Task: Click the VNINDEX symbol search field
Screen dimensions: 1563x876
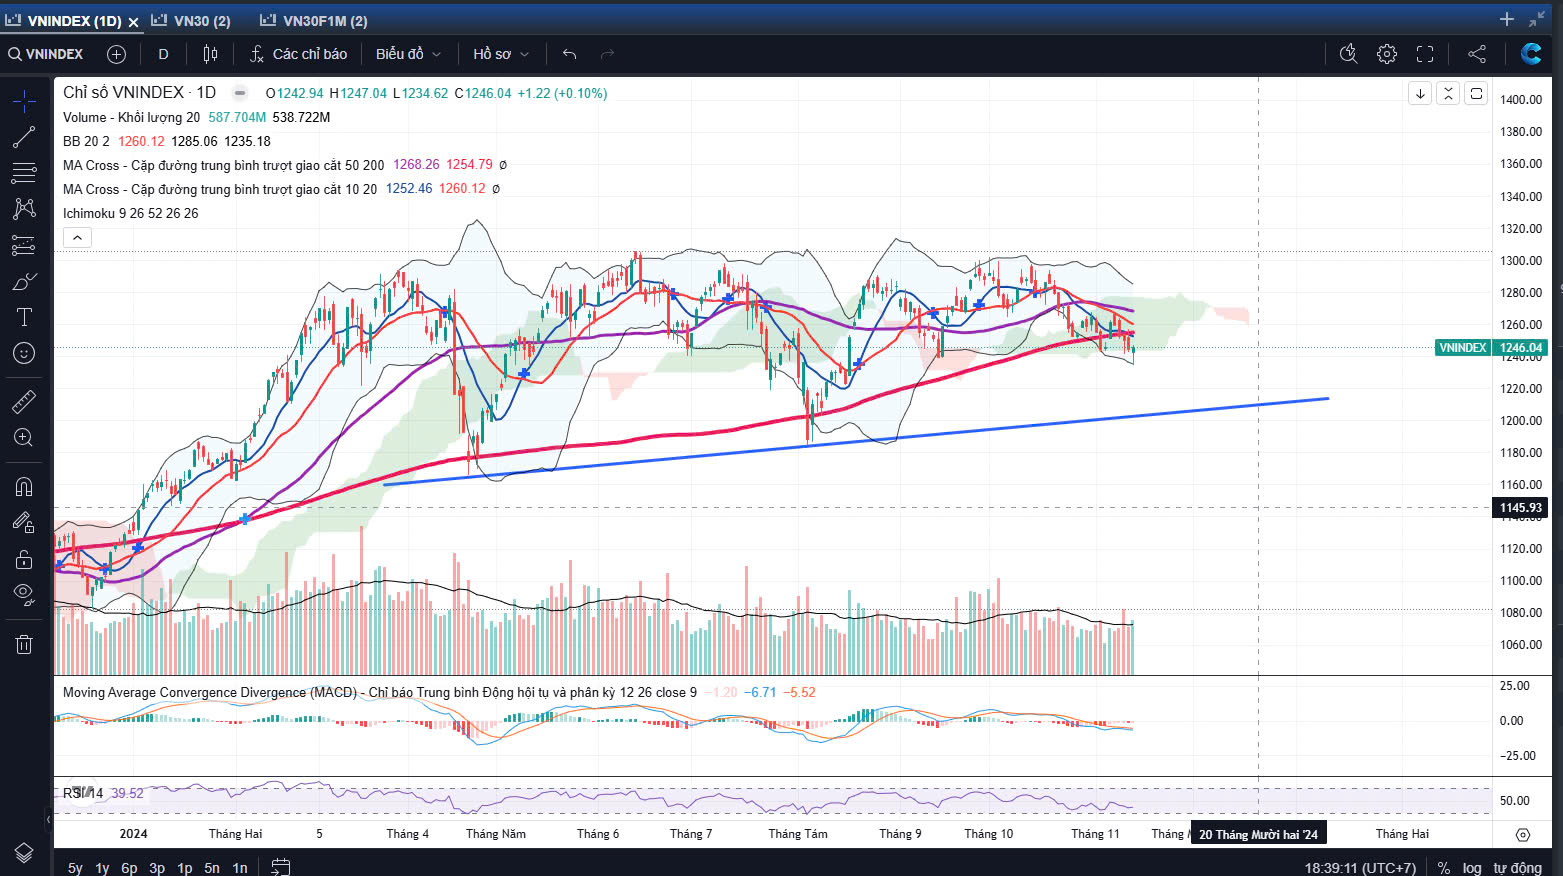Action: [46, 54]
